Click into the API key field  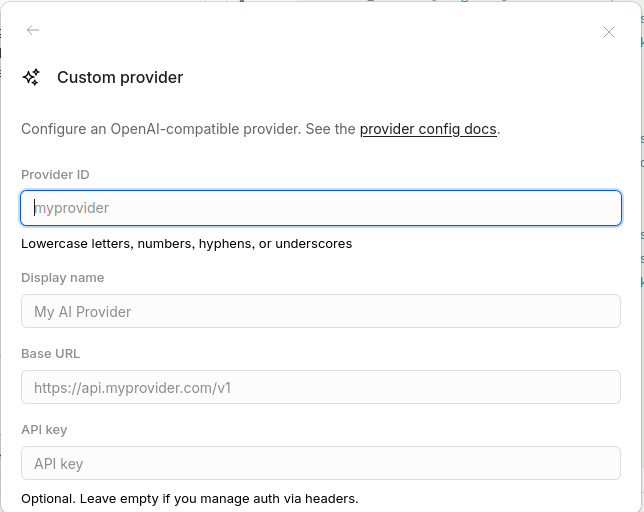[x=321, y=463]
